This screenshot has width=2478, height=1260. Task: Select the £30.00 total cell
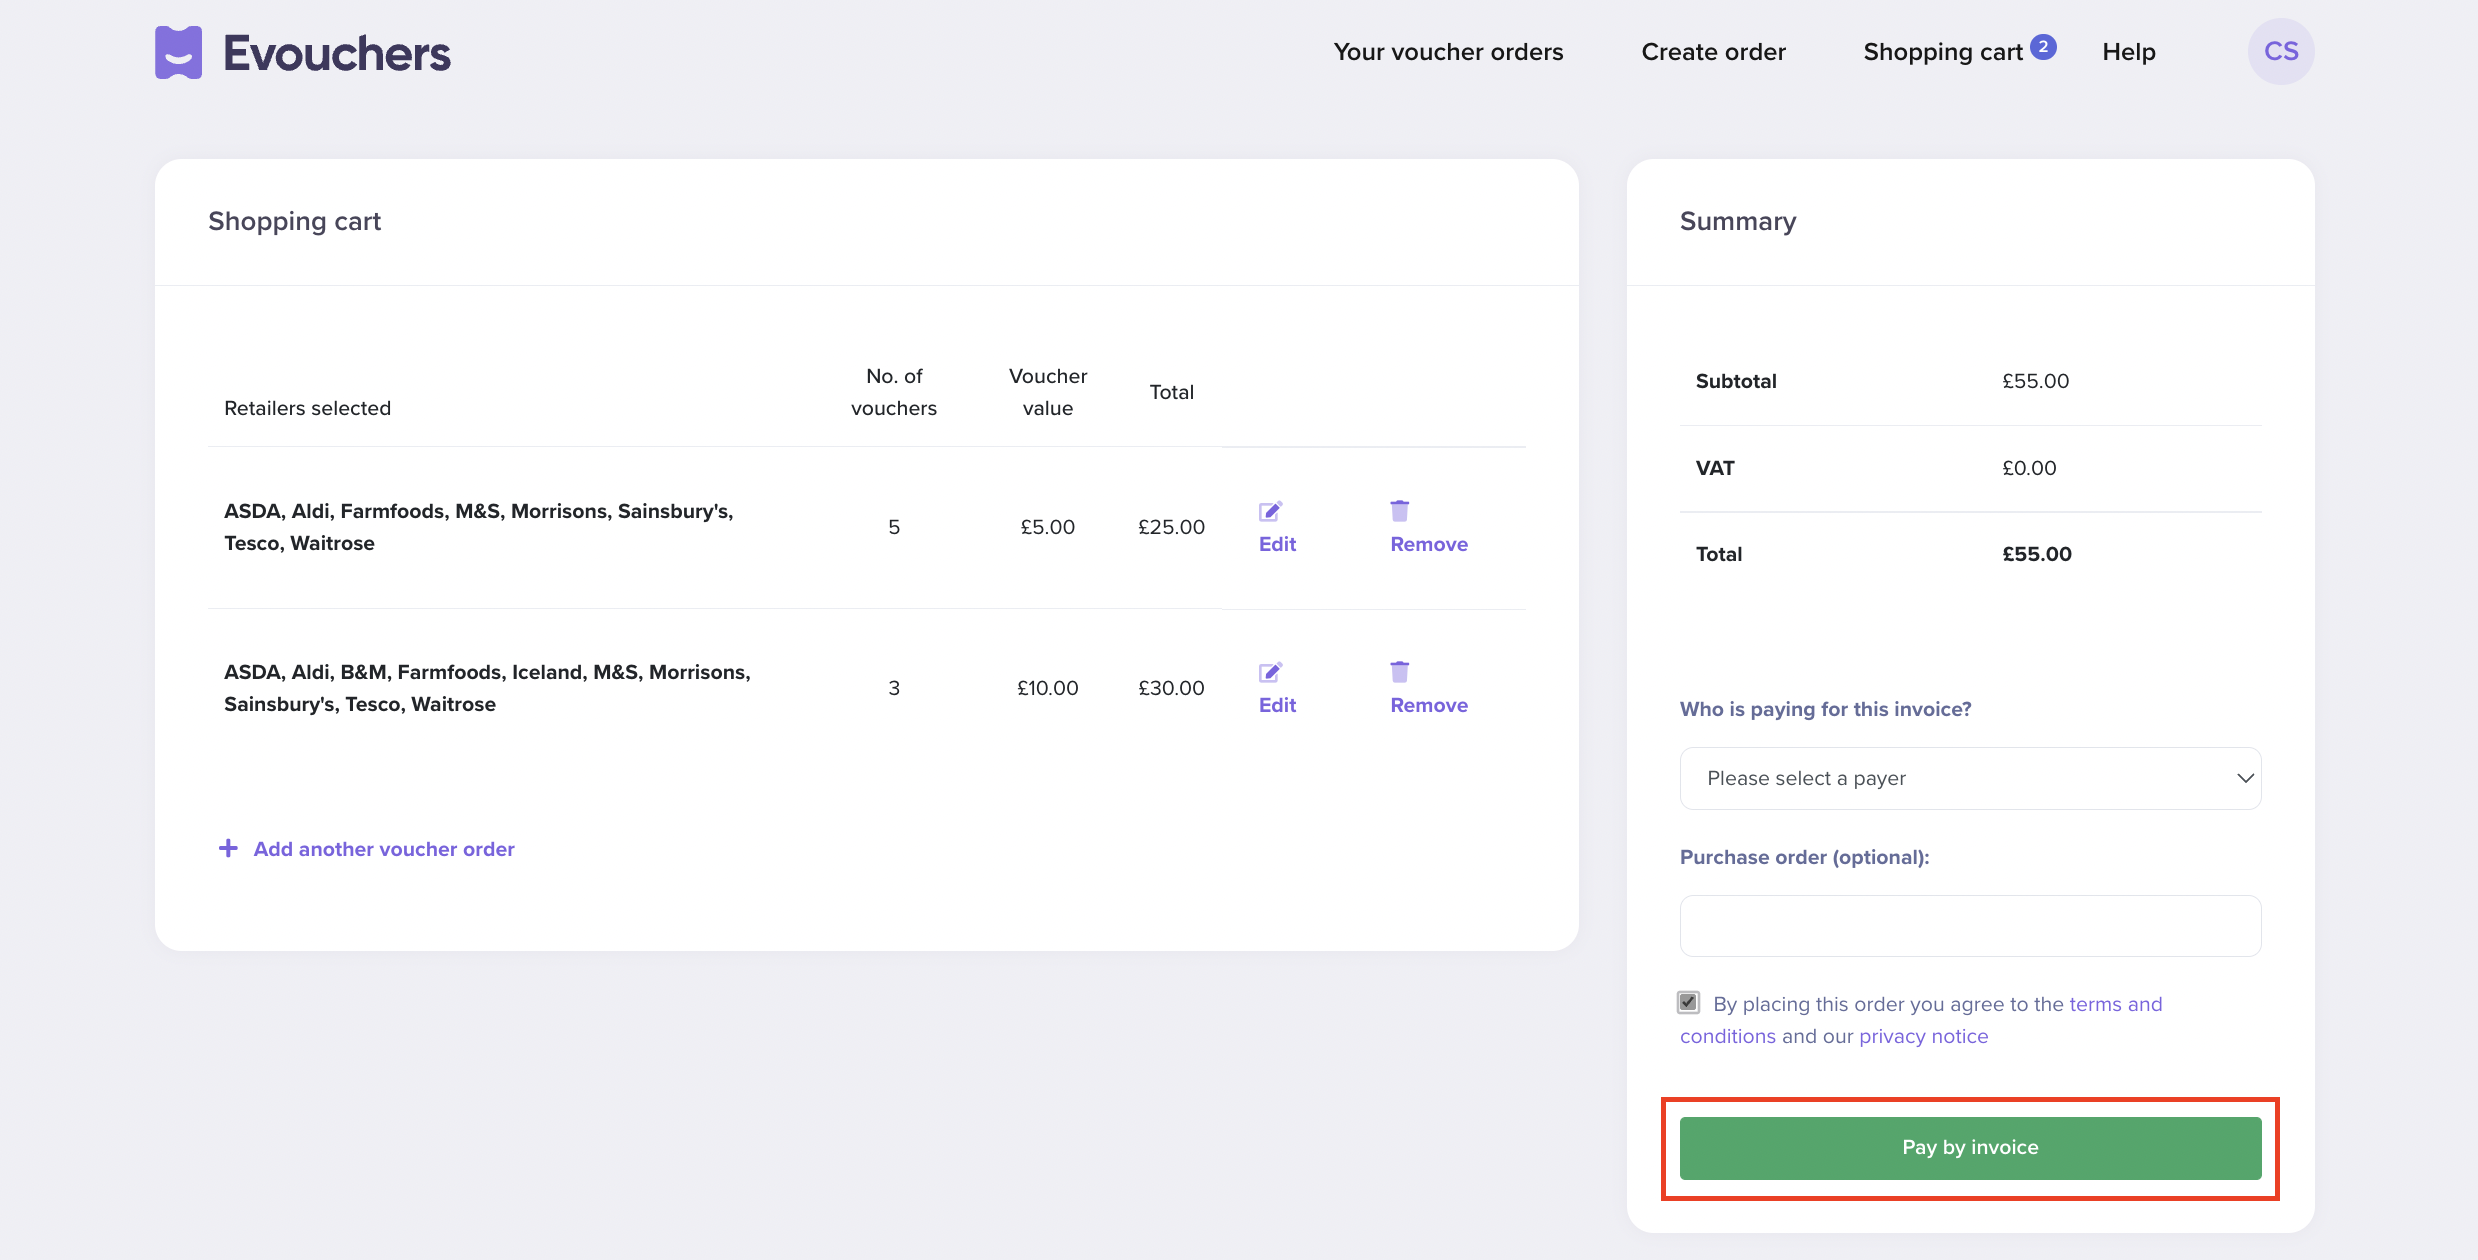(x=1171, y=688)
